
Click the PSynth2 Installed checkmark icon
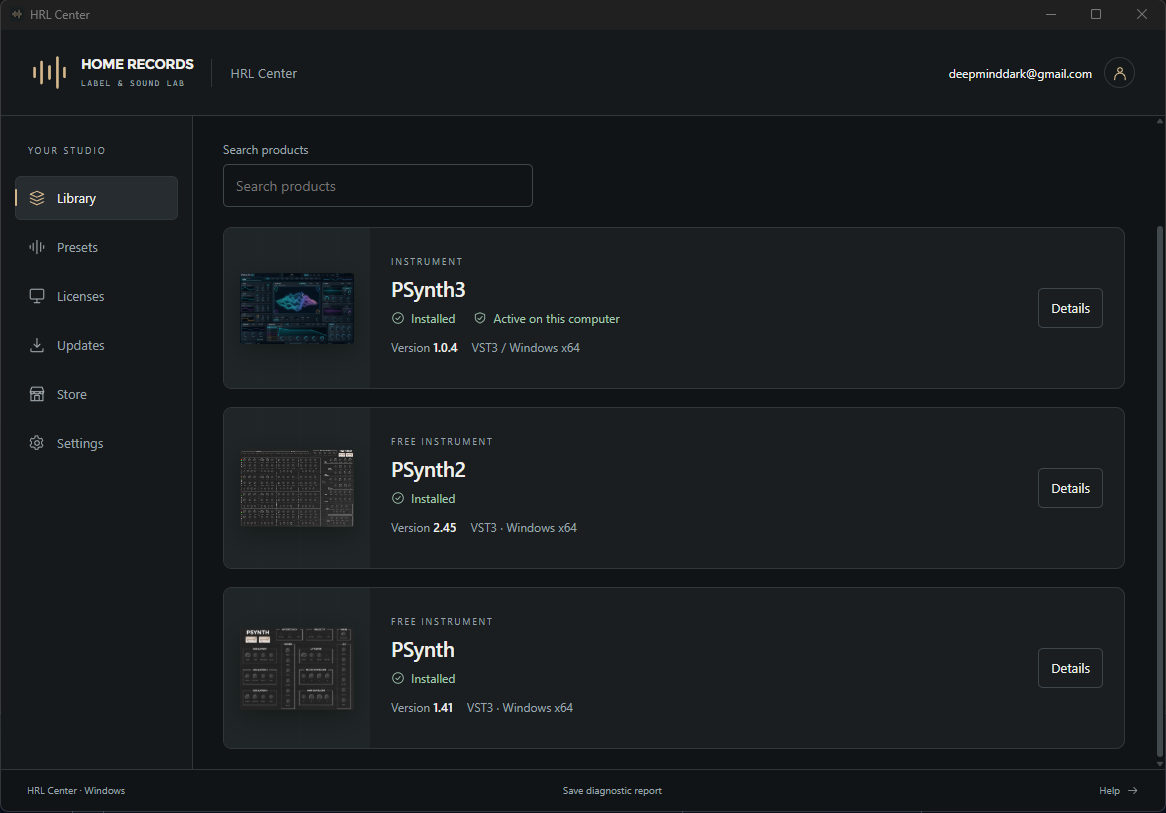pos(398,498)
